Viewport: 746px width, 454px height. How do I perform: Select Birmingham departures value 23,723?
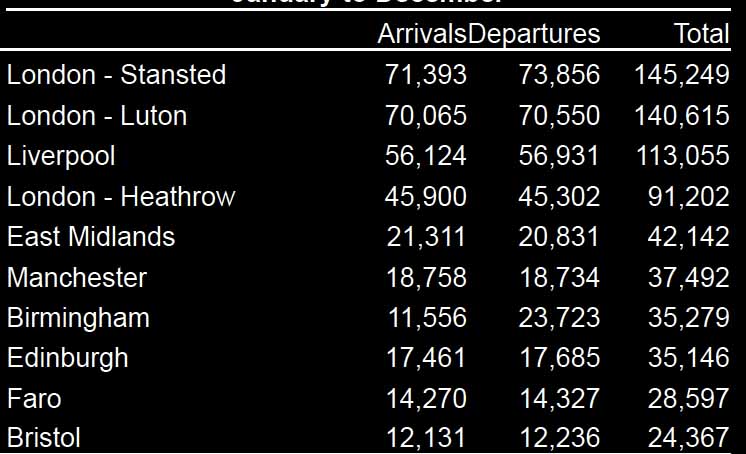[559, 318]
